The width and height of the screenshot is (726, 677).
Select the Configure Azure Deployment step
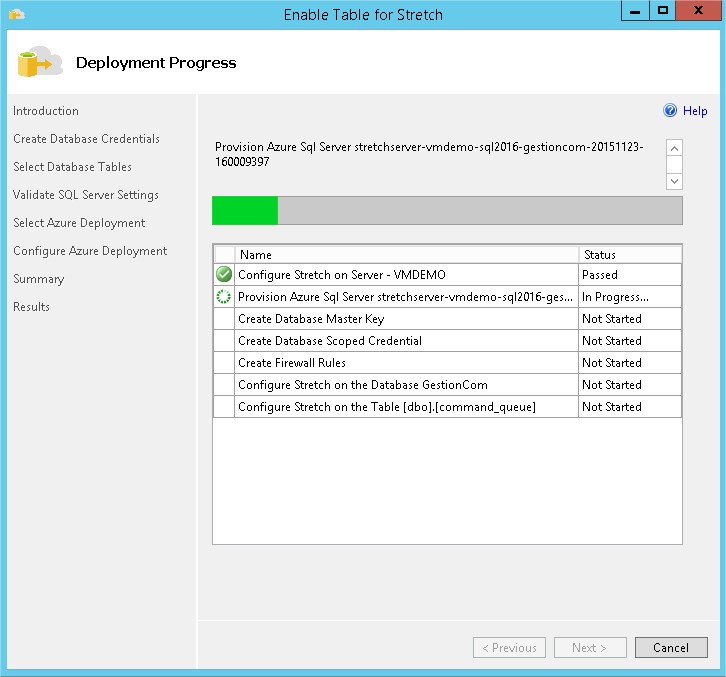(90, 251)
